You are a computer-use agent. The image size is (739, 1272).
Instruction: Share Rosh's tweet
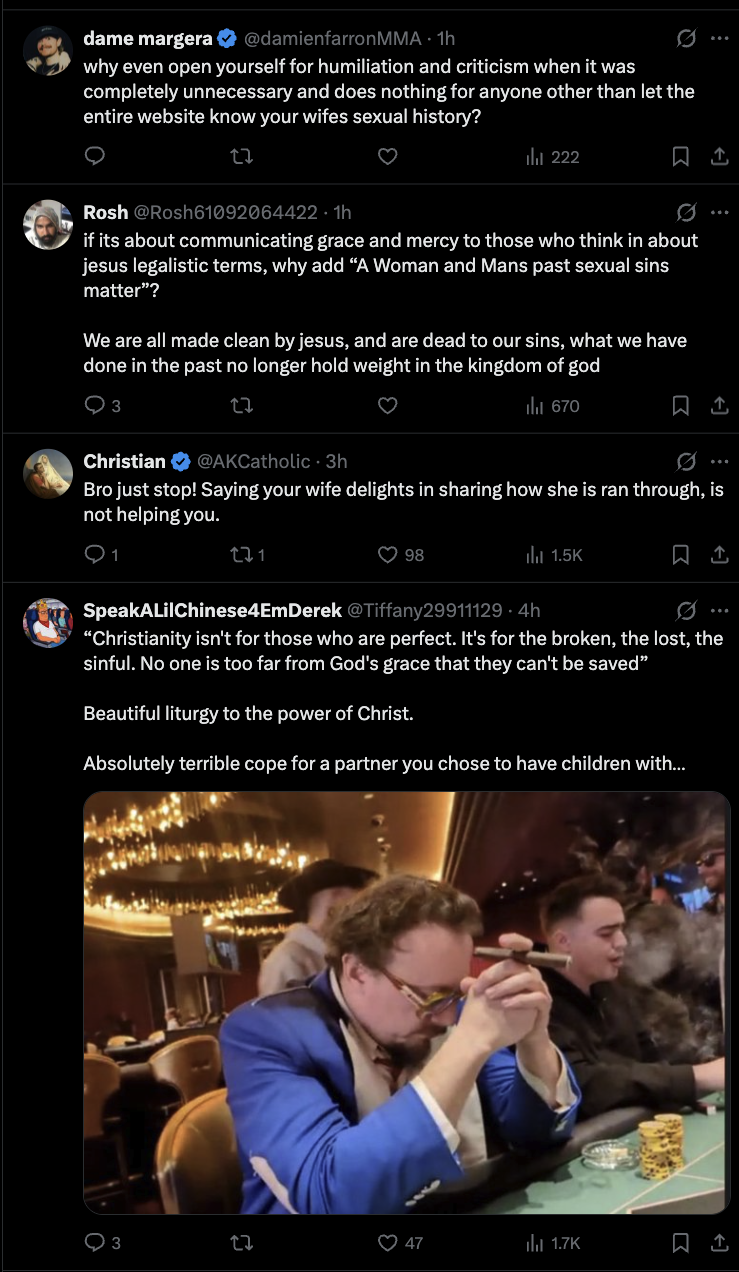(718, 405)
